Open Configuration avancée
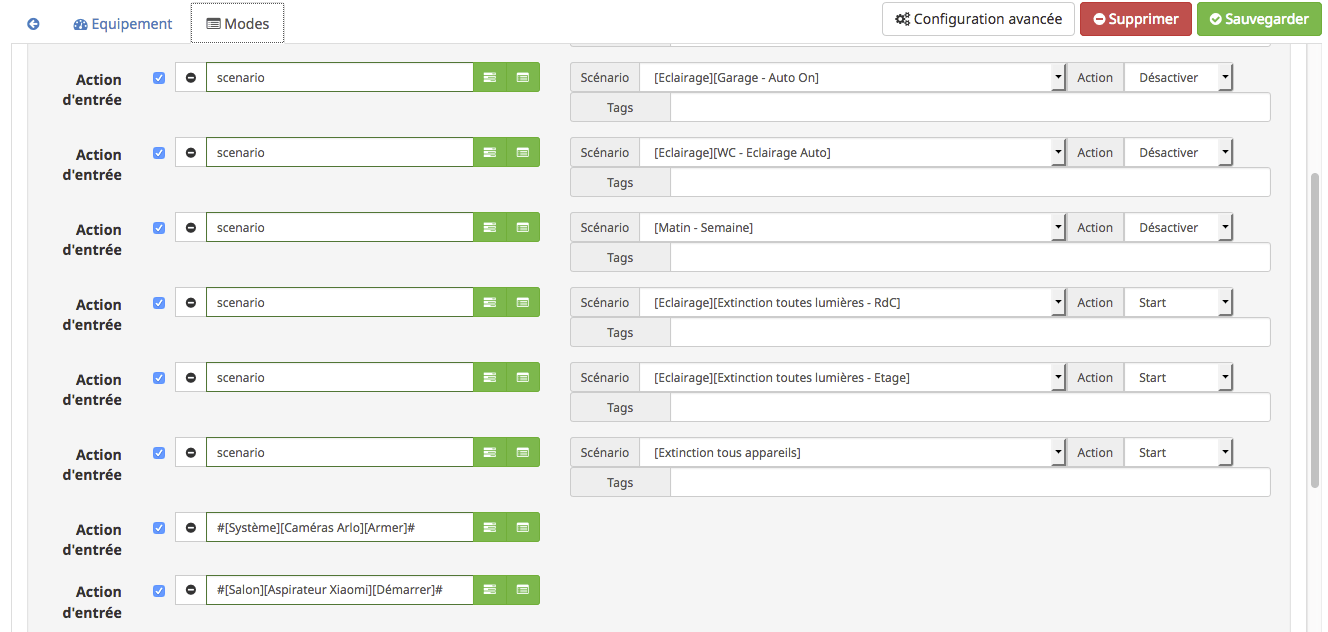Image resolution: width=1328 pixels, height=632 pixels. 978,19
